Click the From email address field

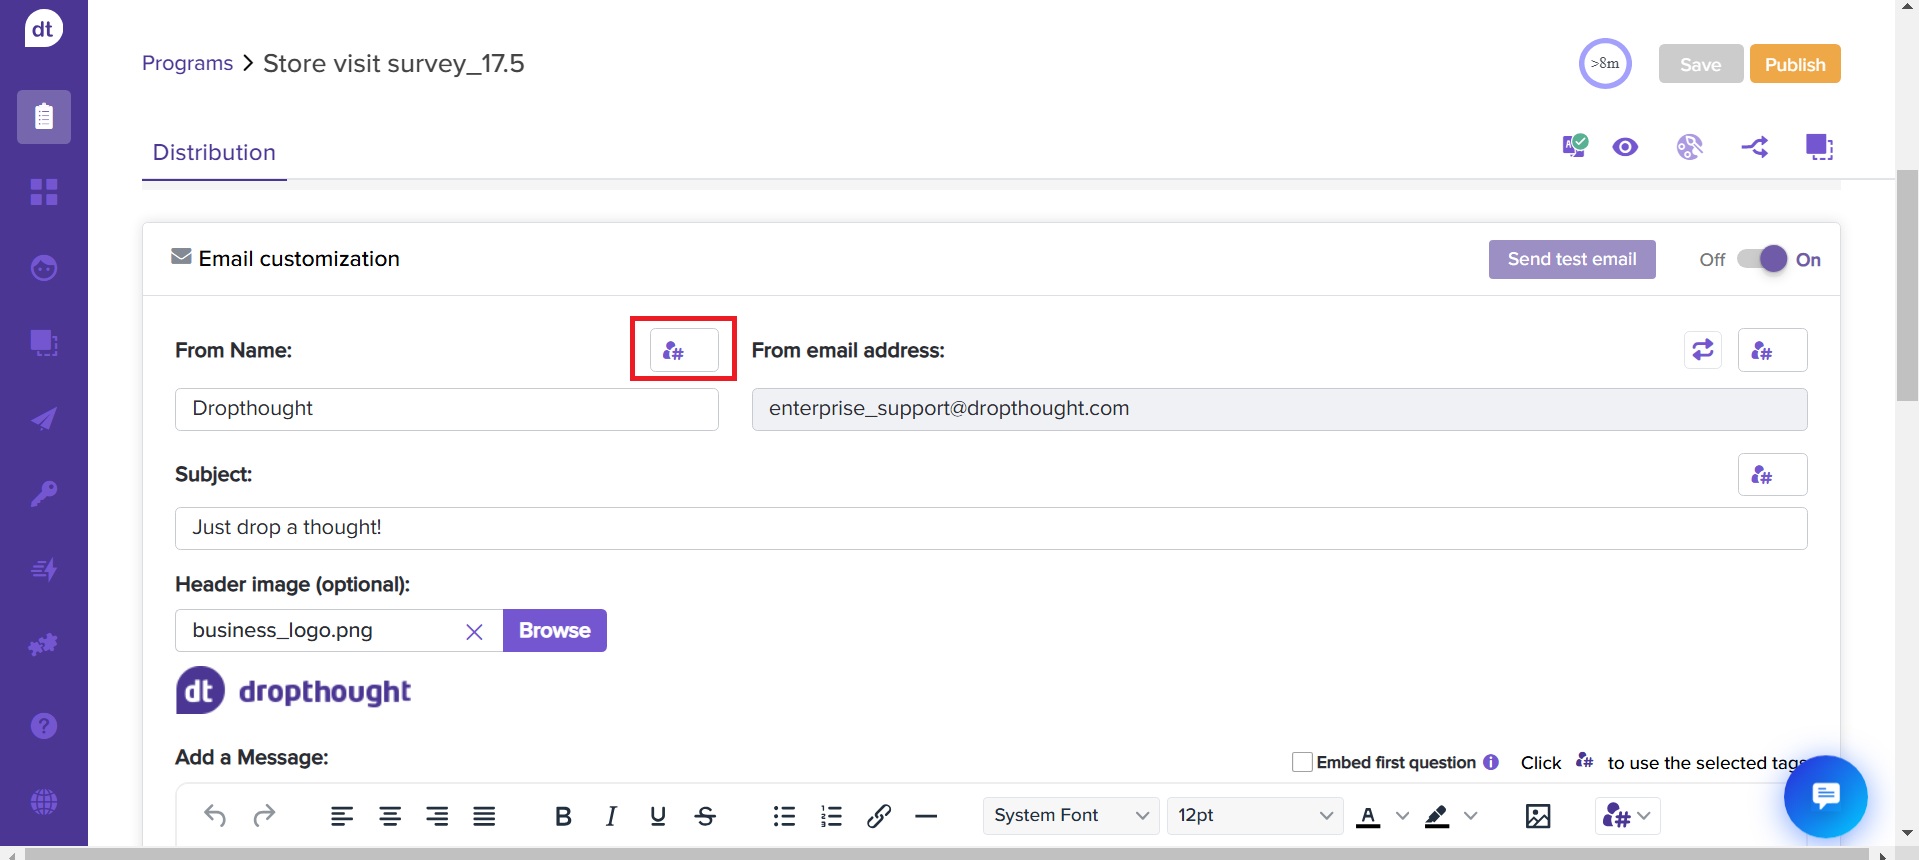(x=1280, y=409)
